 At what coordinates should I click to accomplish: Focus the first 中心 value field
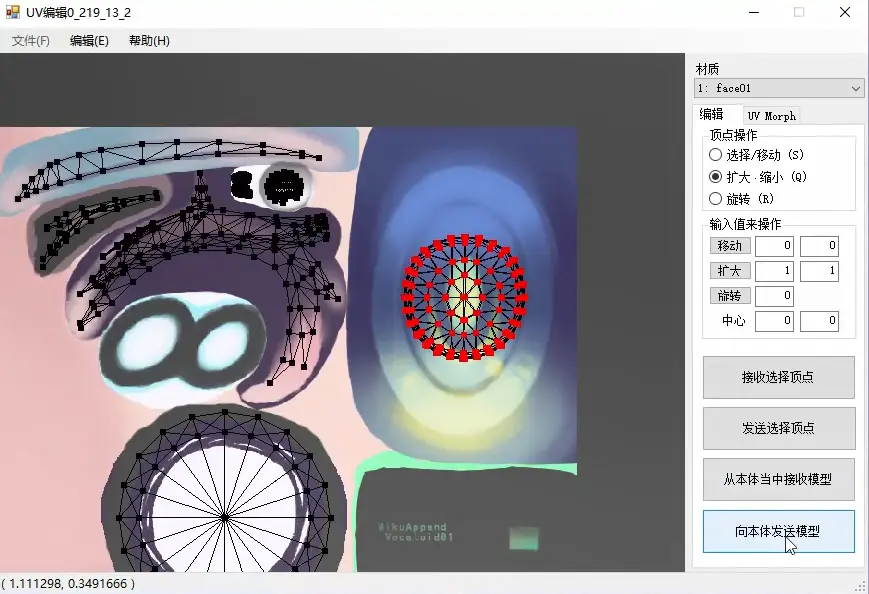(x=774, y=320)
